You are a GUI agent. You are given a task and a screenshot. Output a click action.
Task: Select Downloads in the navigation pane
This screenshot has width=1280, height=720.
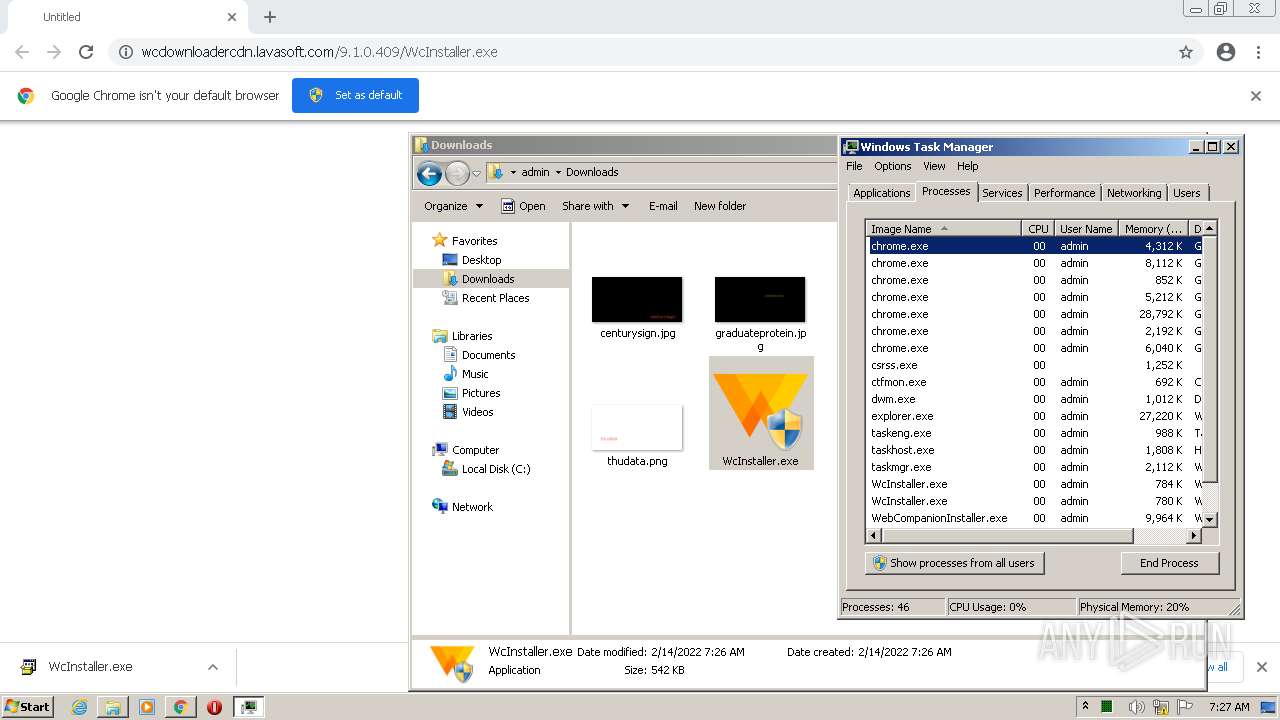488,279
